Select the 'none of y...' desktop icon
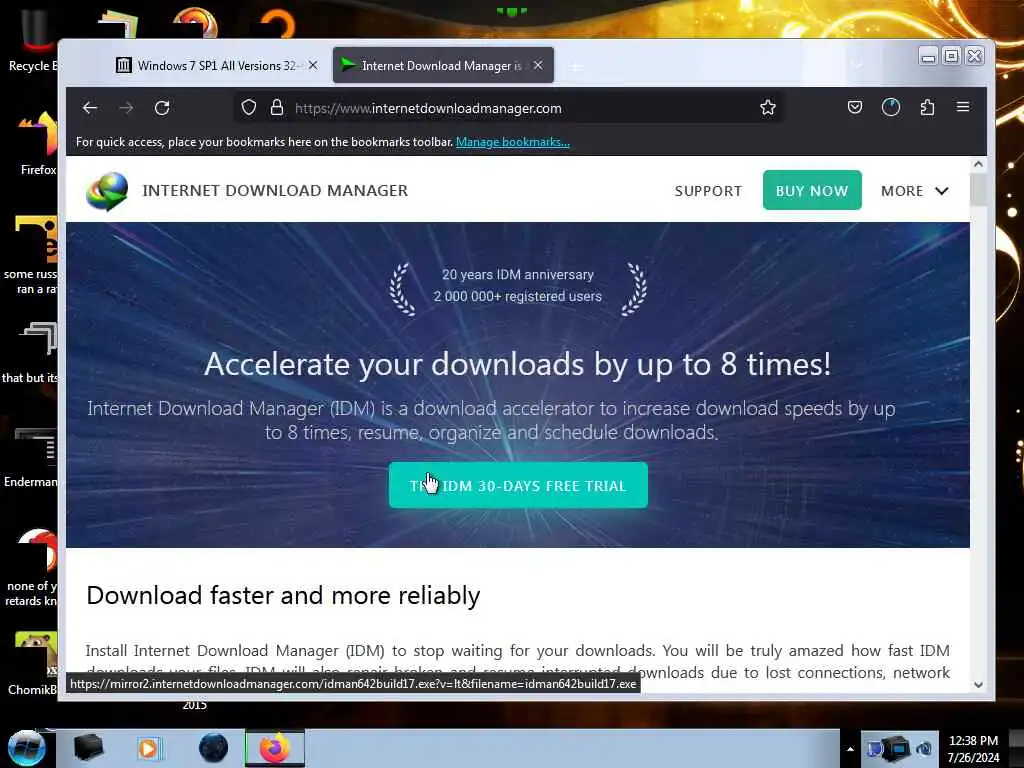This screenshot has width=1024, height=768. 30,568
